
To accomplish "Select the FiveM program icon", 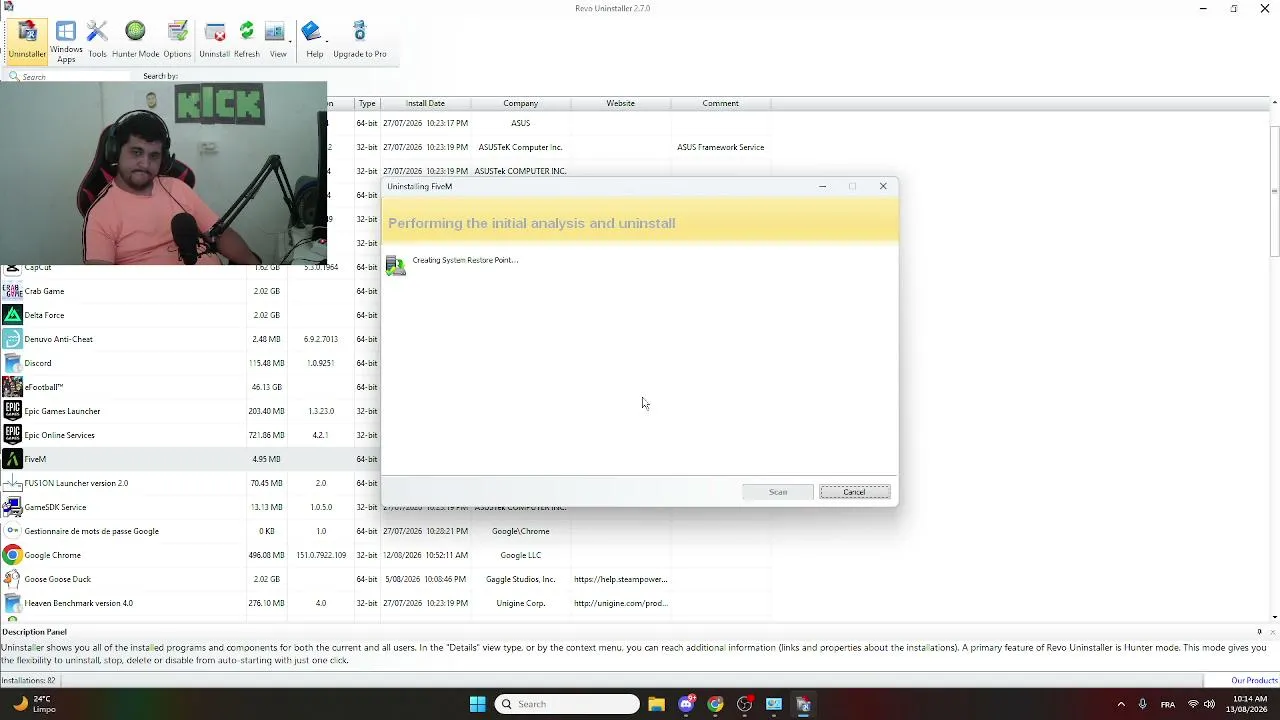I will [12, 459].
